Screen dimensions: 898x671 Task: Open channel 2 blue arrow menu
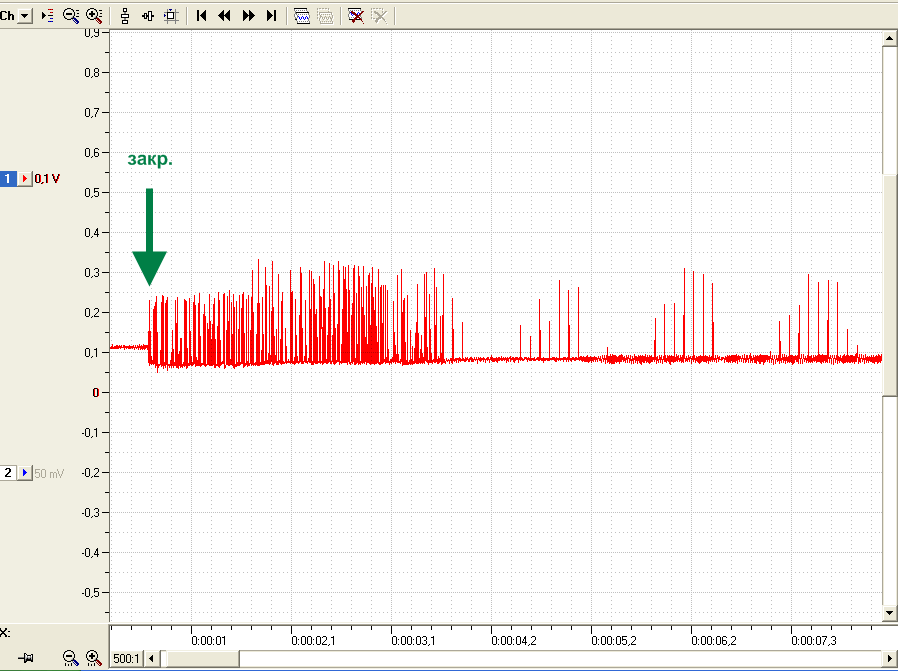coord(25,473)
